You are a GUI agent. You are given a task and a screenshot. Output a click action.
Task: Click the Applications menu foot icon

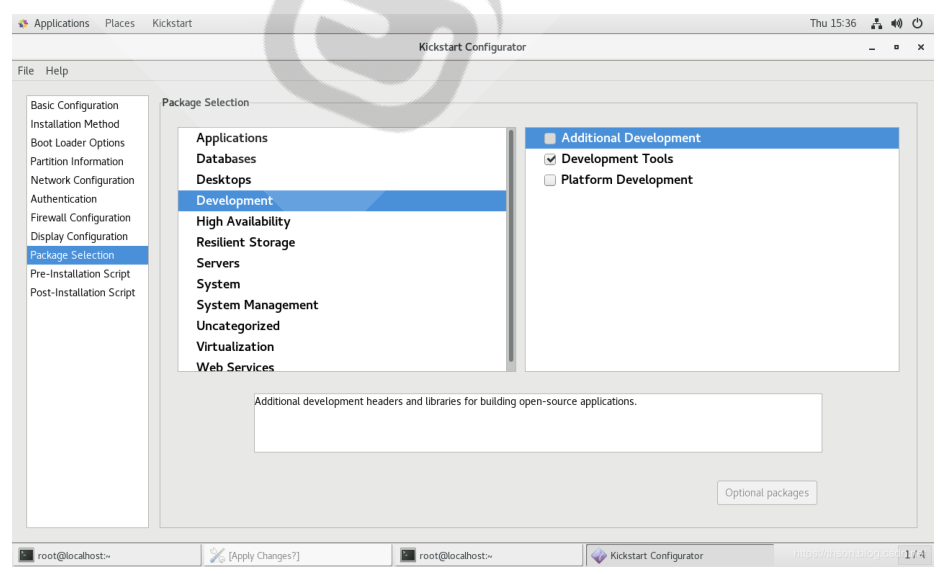click(23, 23)
